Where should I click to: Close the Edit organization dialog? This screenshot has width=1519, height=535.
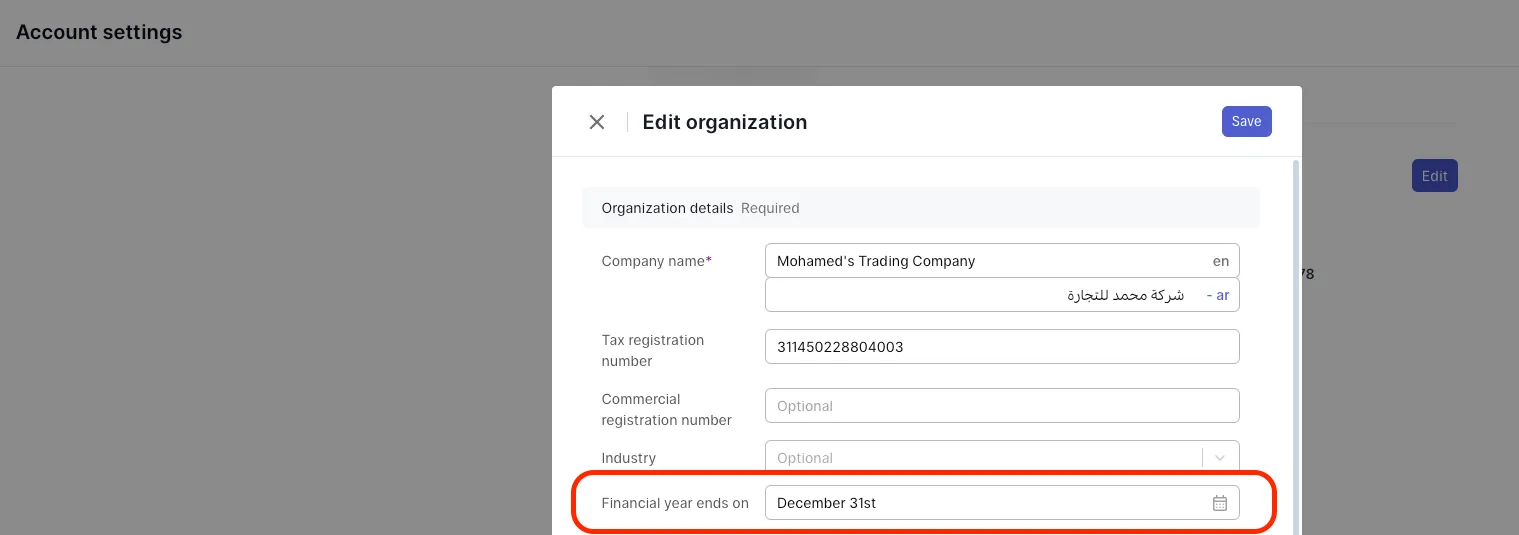tap(597, 122)
